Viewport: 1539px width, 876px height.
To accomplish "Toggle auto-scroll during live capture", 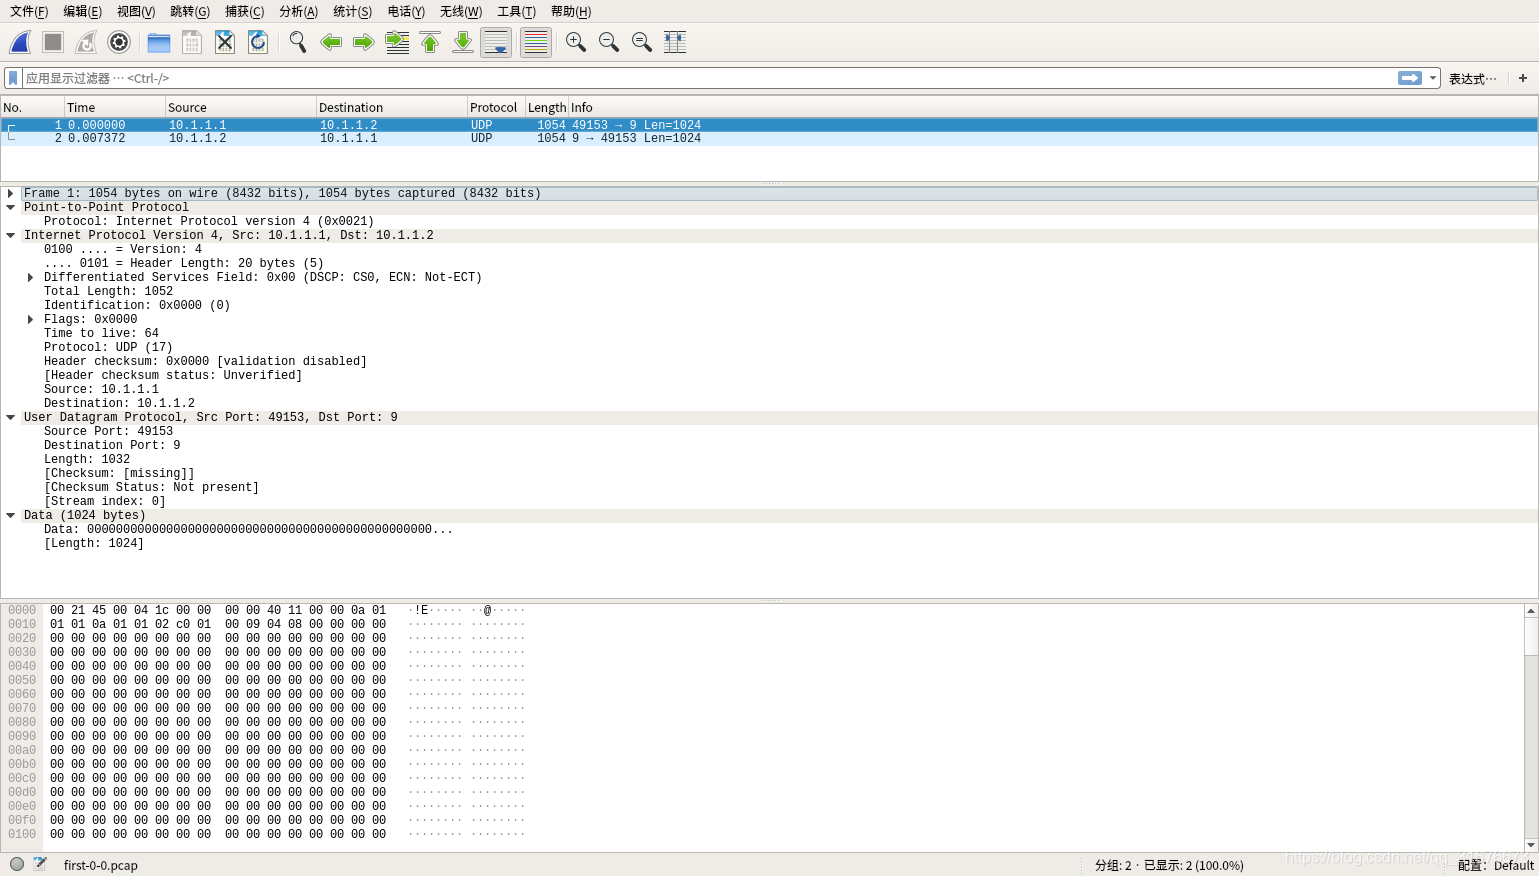I will [496, 42].
